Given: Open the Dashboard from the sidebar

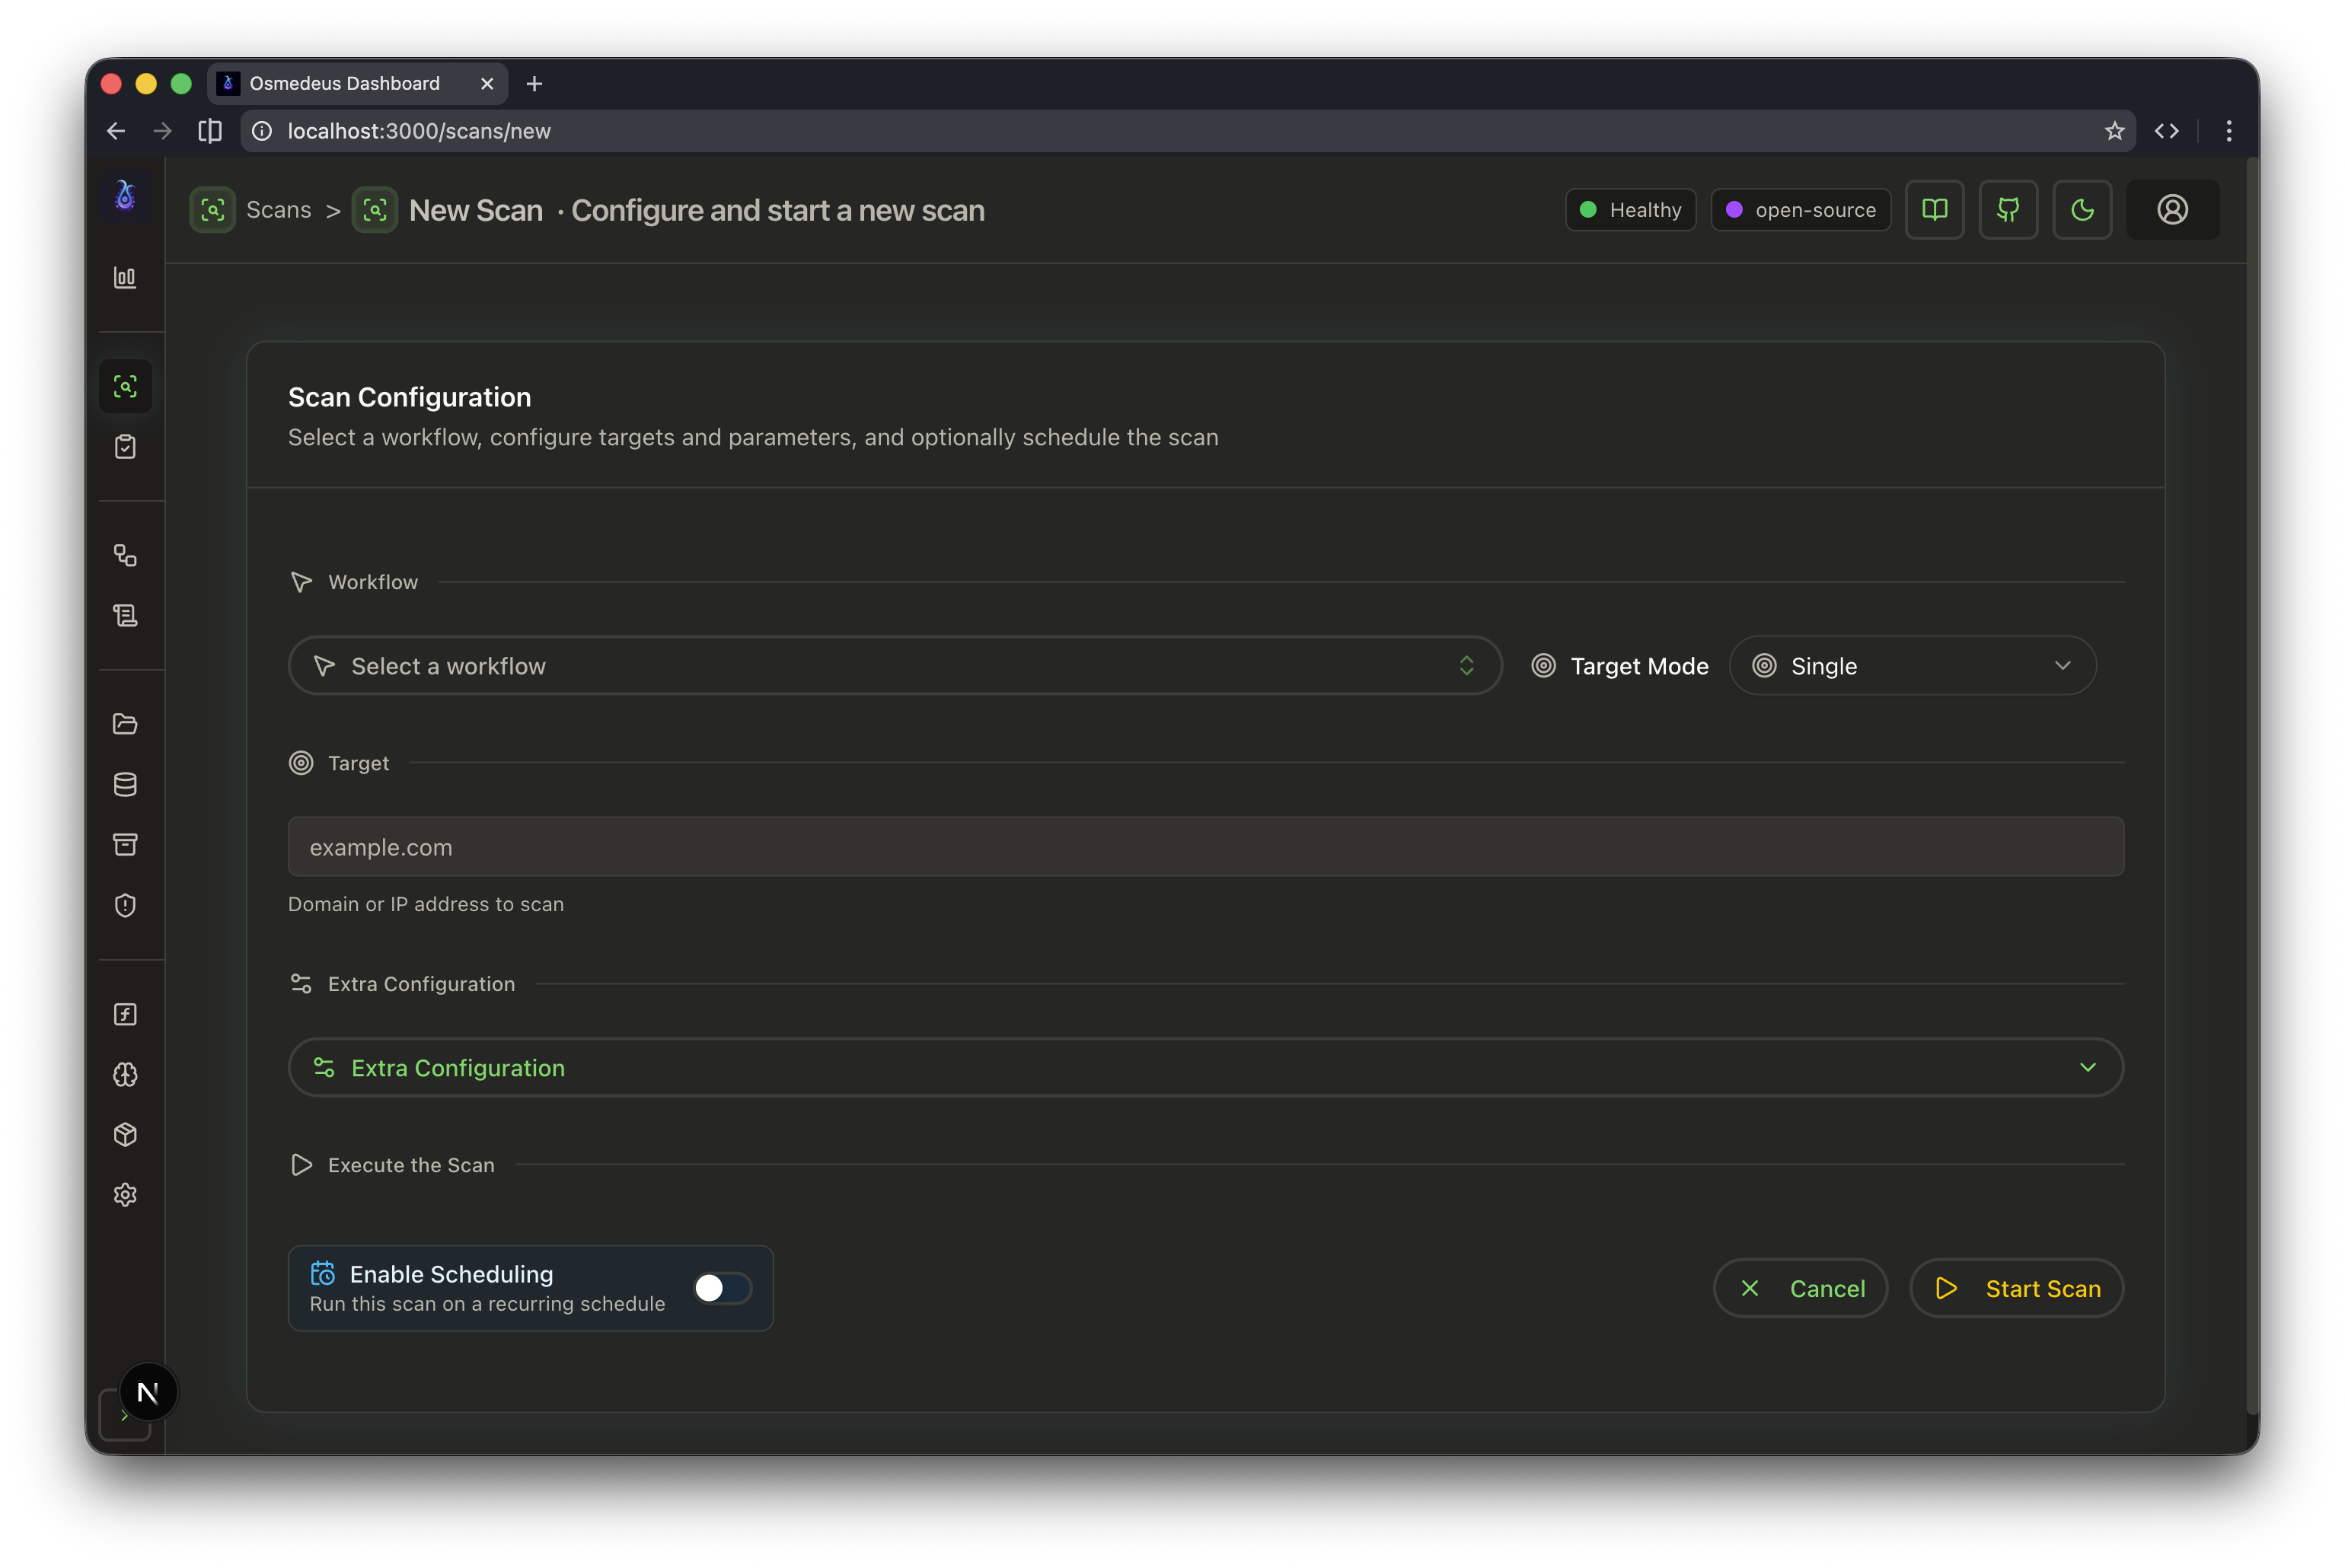Looking at the screenshot, I should [x=126, y=278].
